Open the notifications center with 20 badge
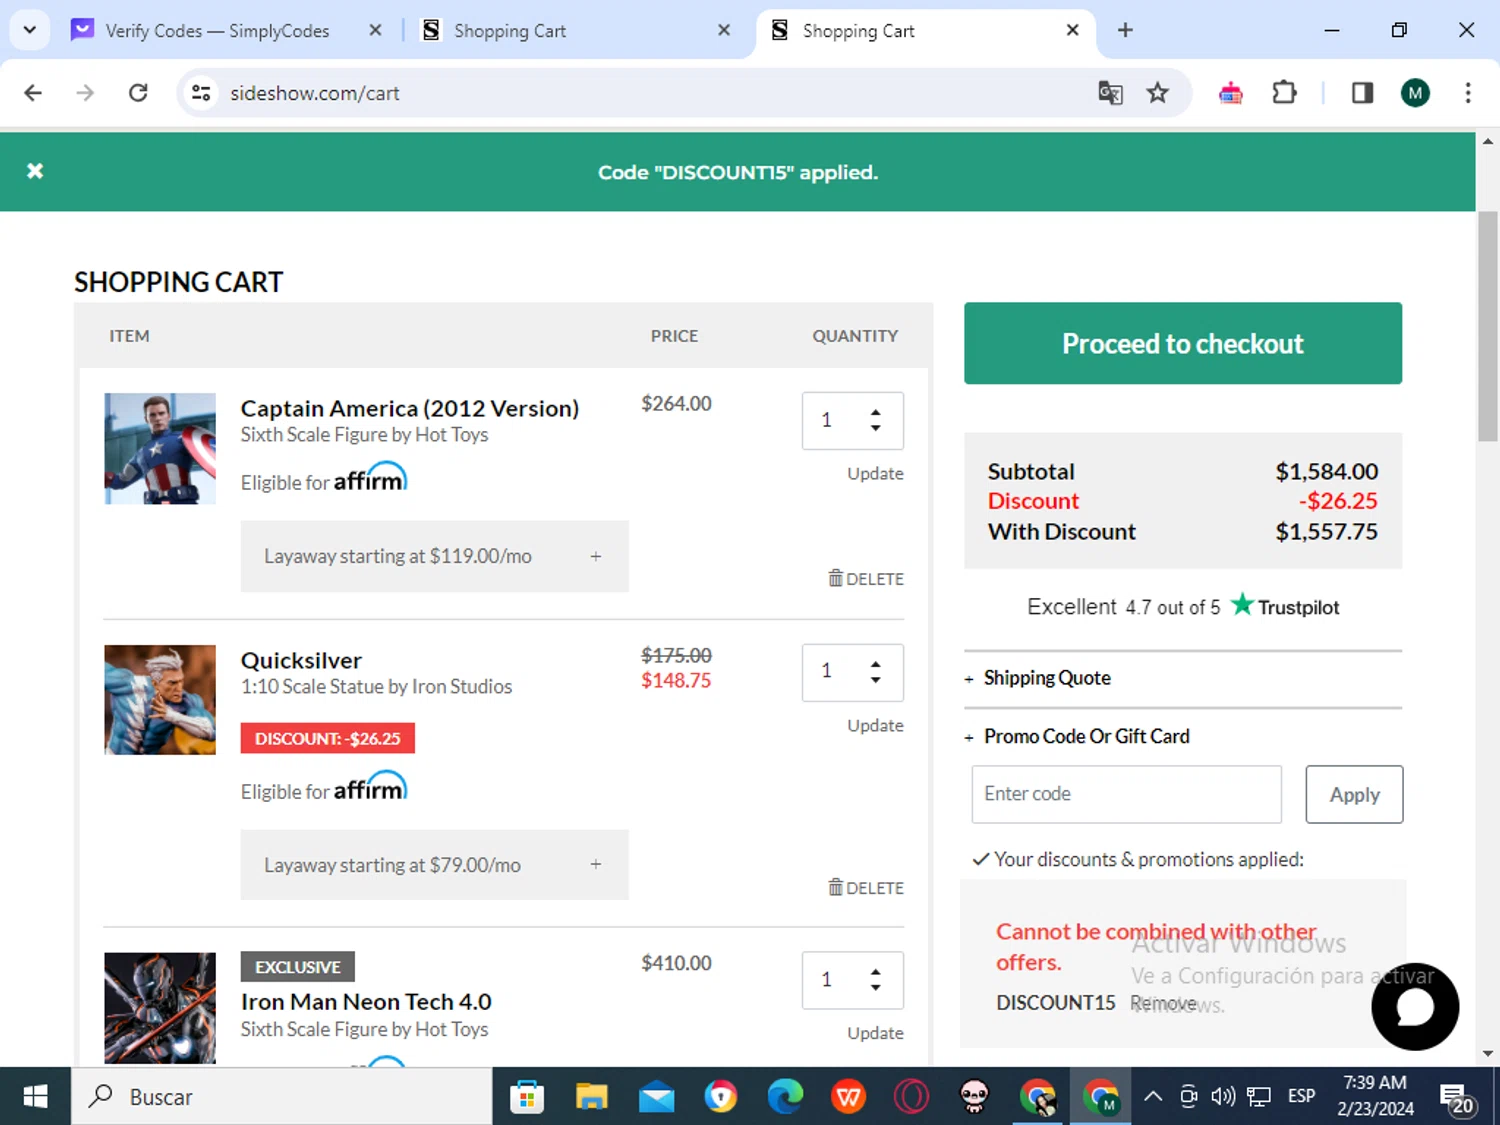1500x1125 pixels. click(1457, 1099)
